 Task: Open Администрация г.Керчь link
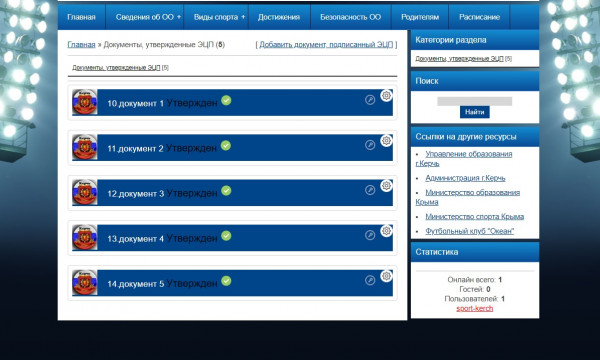tap(465, 178)
